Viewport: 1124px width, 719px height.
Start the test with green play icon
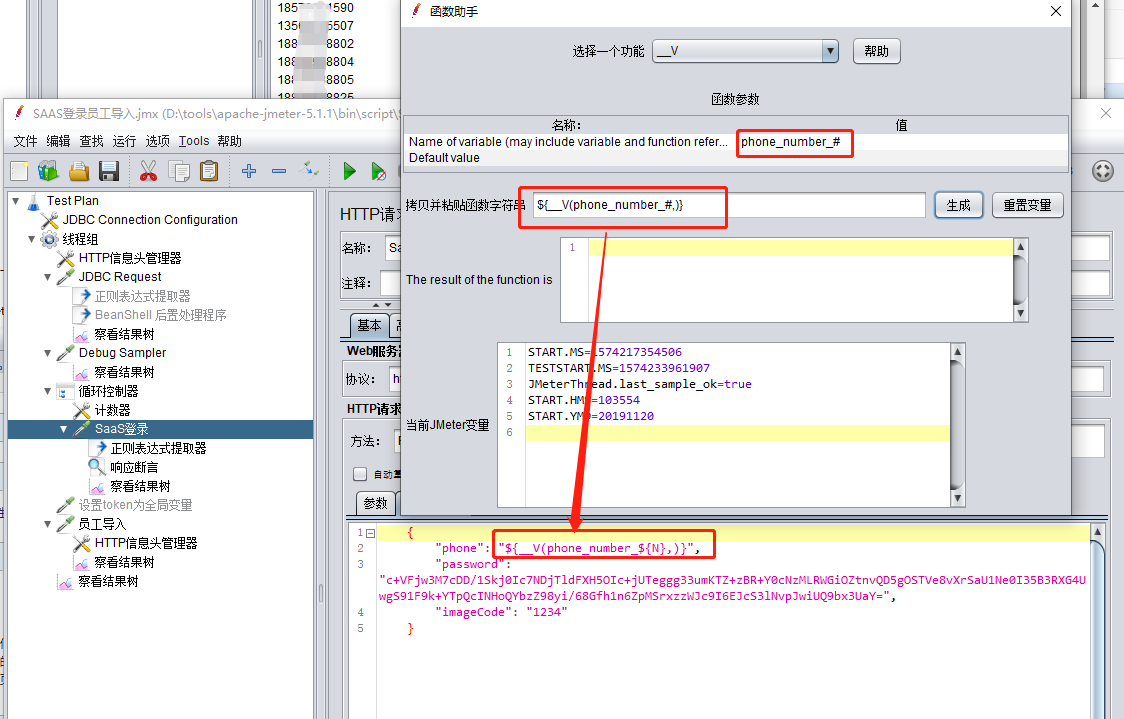pos(349,171)
